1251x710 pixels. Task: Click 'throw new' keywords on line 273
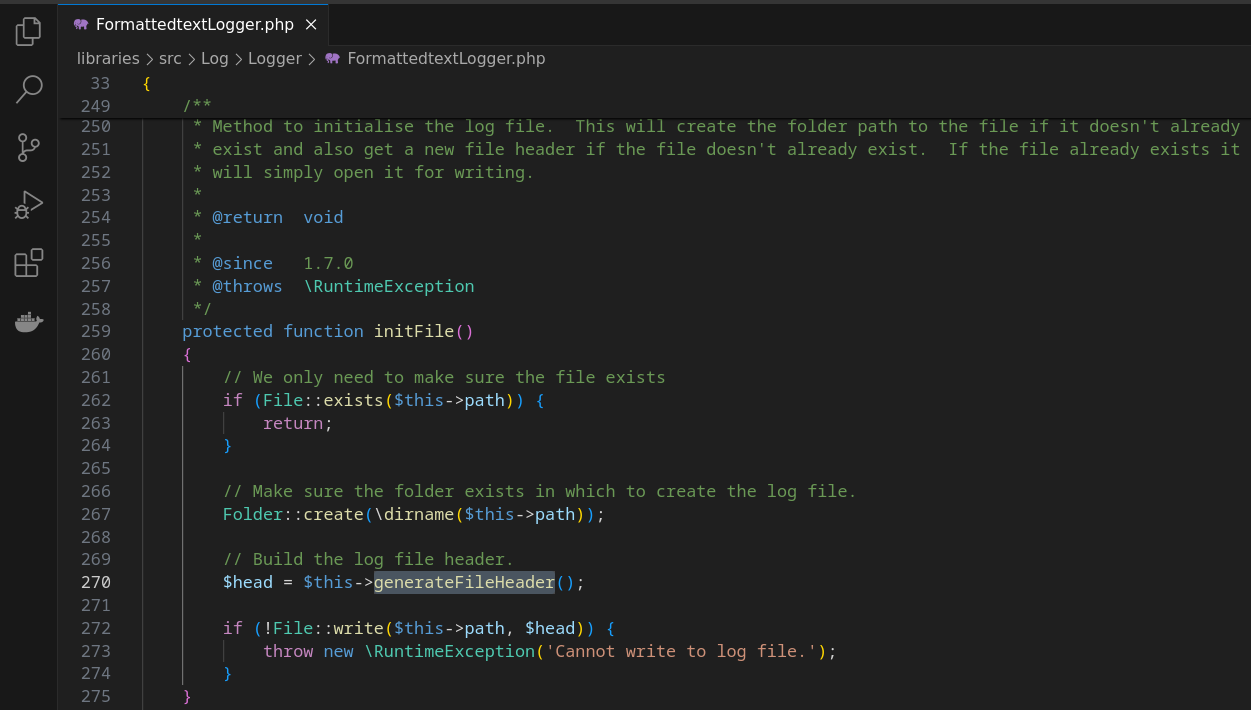[x=308, y=651]
